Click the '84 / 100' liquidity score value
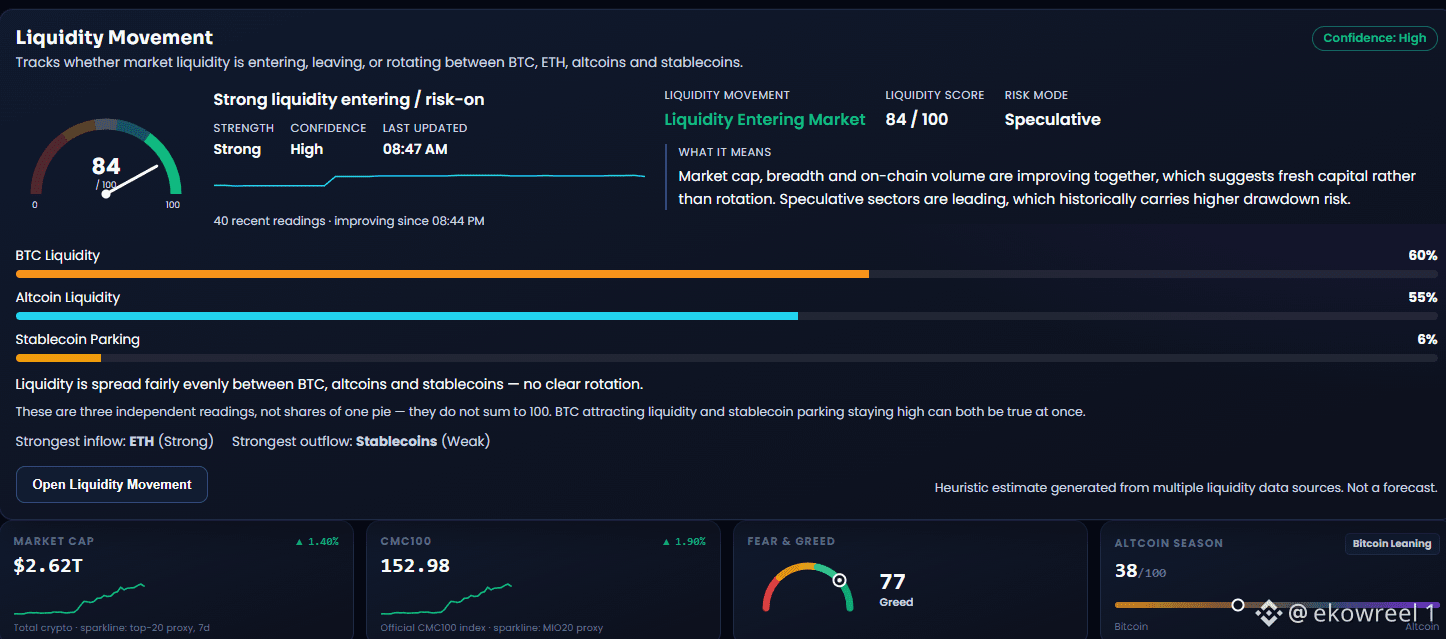 [x=917, y=119]
